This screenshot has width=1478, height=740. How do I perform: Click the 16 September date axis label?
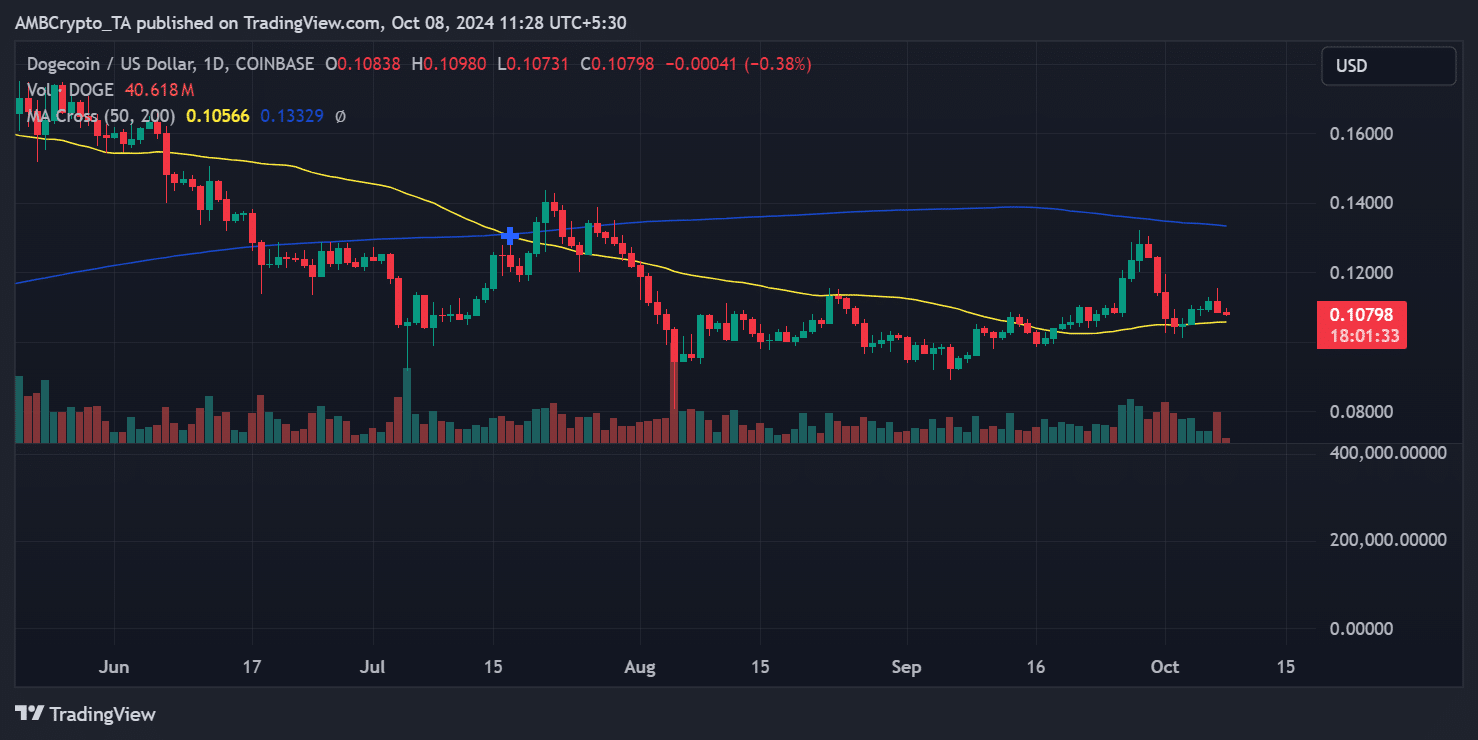(1036, 667)
